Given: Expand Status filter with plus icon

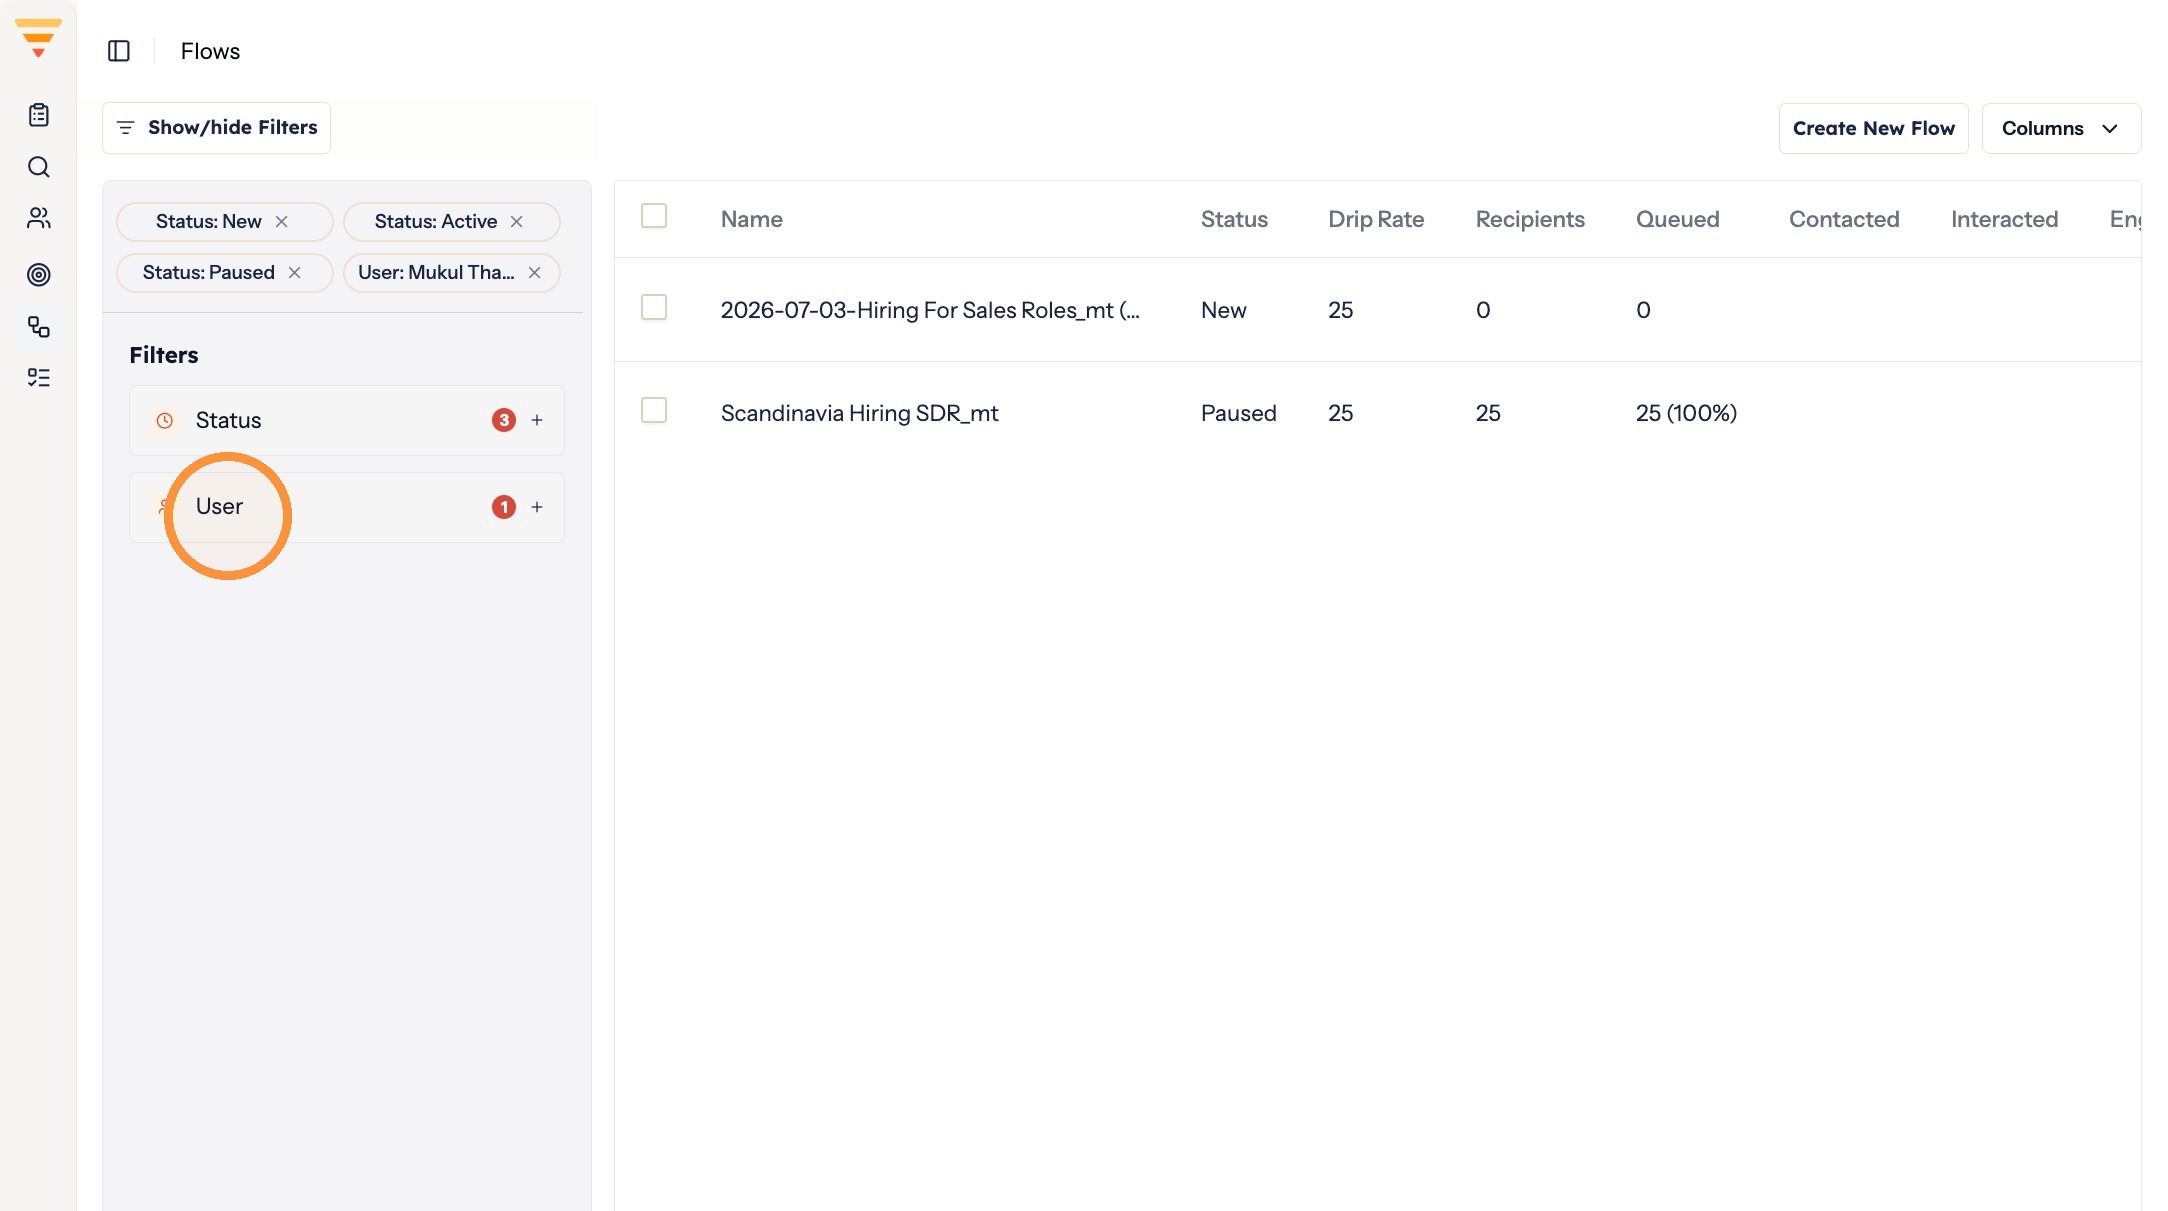Looking at the screenshot, I should [x=537, y=420].
